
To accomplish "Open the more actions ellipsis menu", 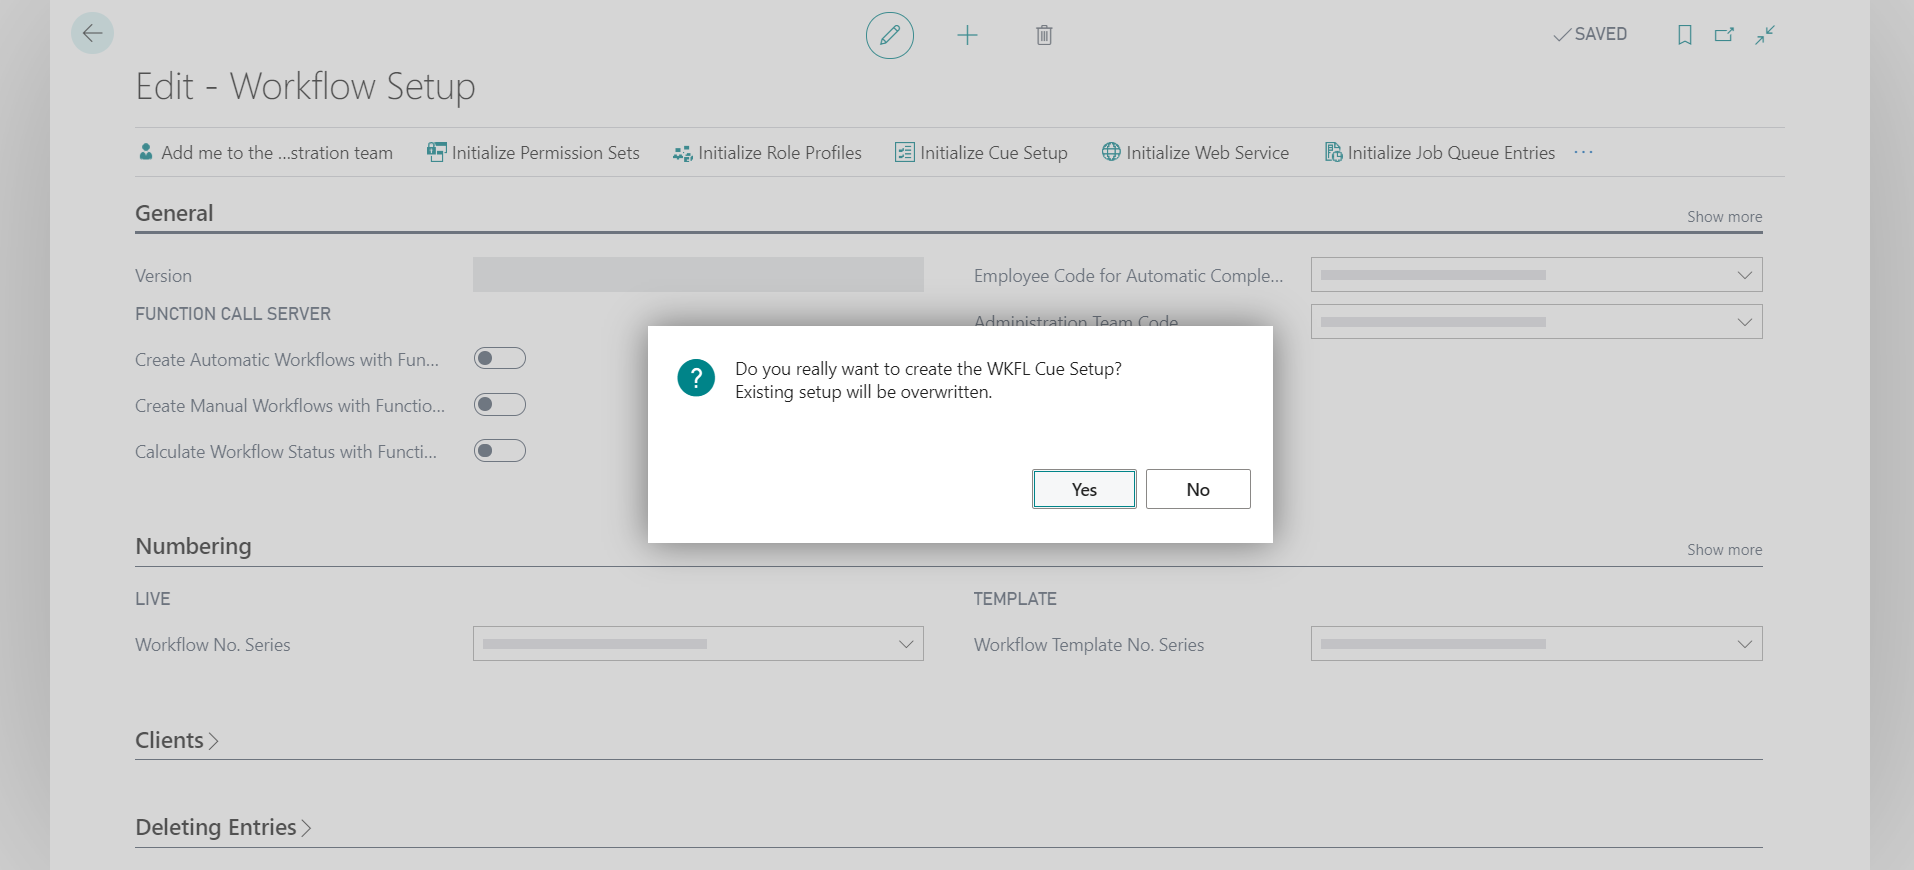I will [1583, 153].
